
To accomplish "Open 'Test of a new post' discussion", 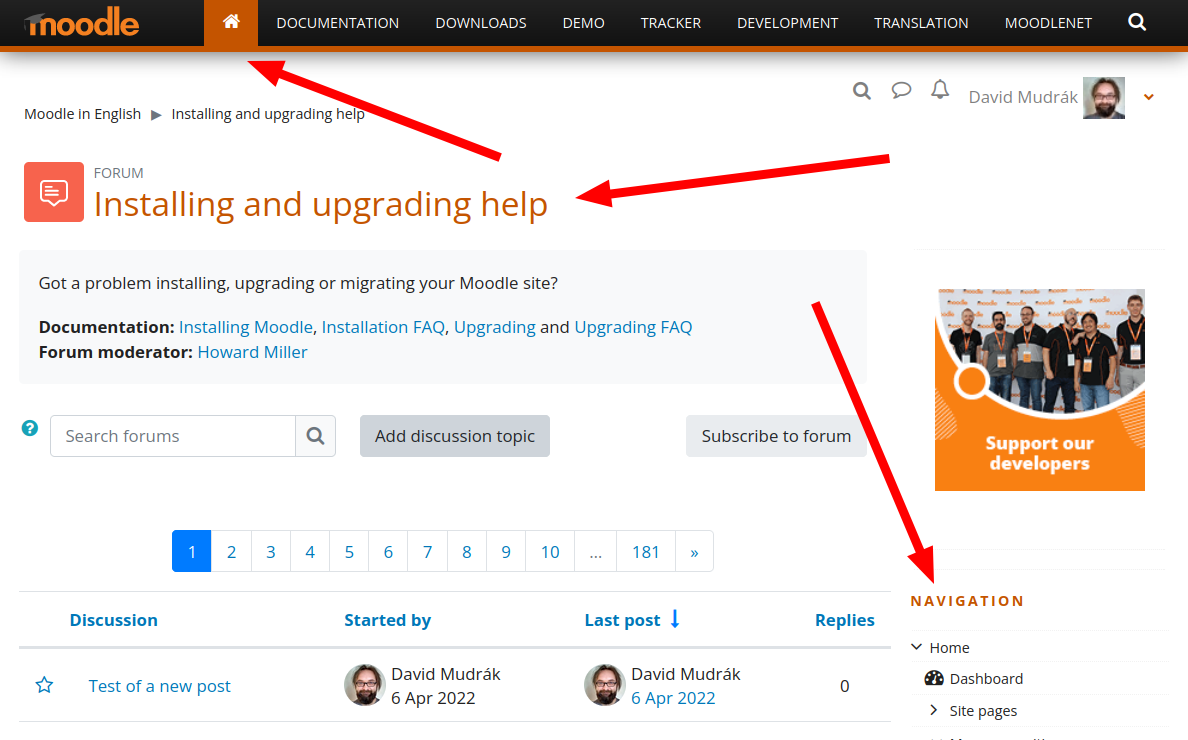I will click(x=159, y=685).
